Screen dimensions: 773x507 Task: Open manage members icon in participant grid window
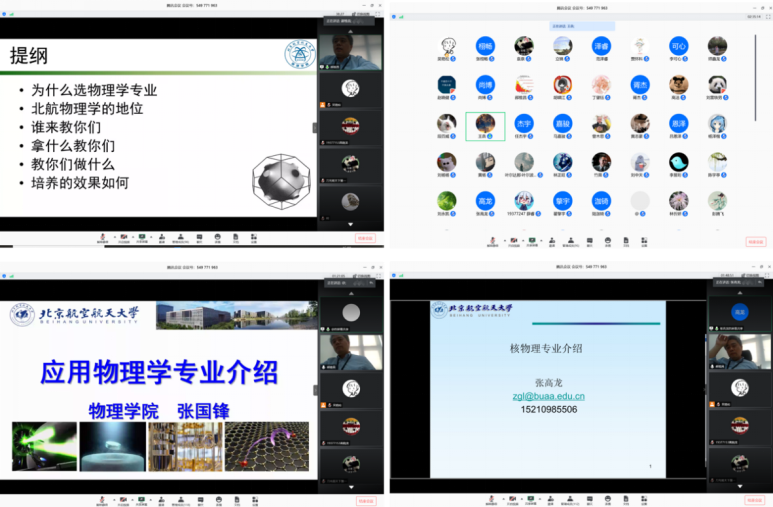[570, 239]
